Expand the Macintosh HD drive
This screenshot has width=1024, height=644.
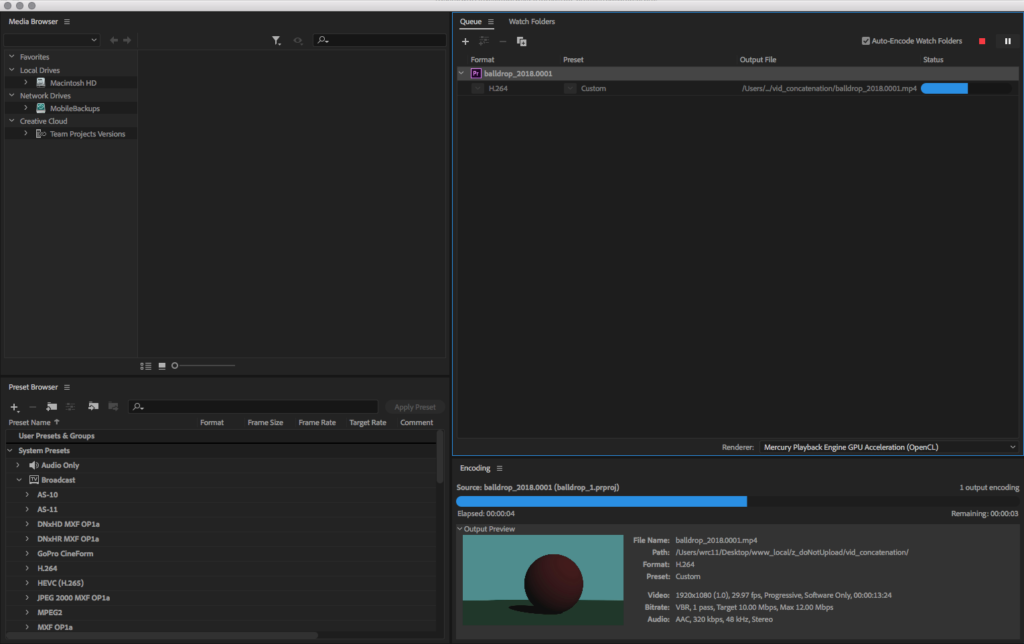click(26, 82)
